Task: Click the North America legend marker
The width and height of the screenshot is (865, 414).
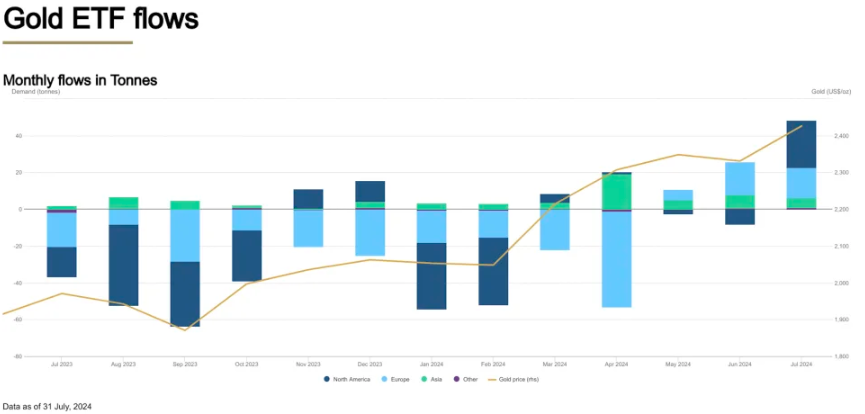Action: point(327,379)
